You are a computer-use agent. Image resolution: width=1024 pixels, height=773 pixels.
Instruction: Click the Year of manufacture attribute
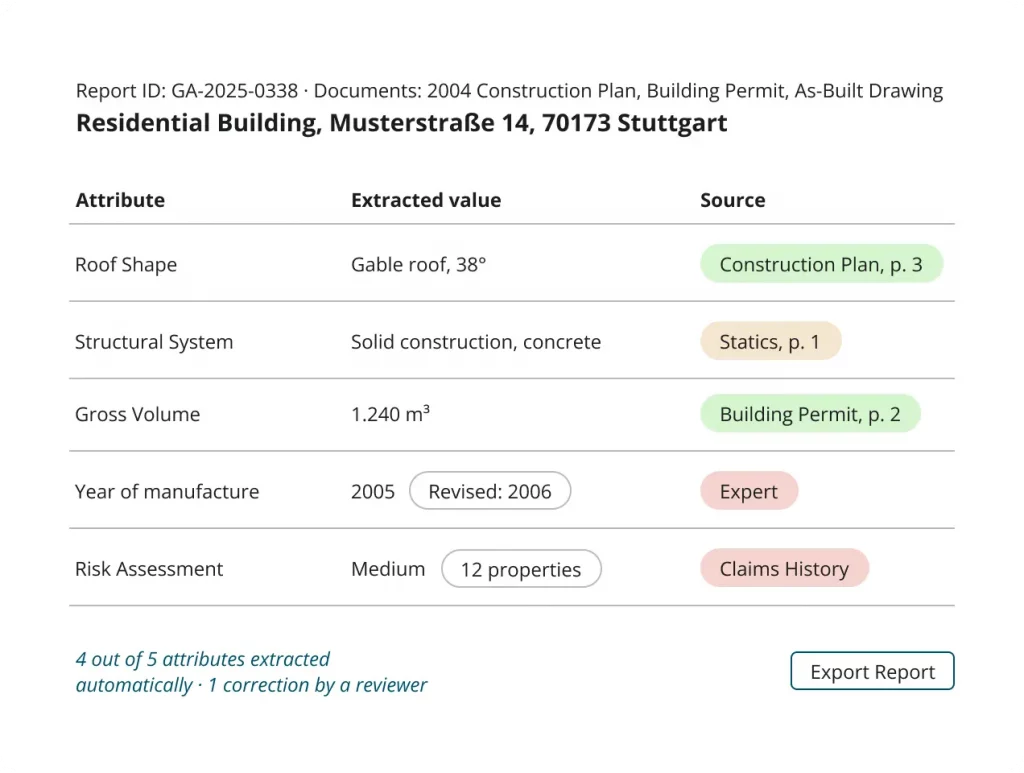[167, 491]
